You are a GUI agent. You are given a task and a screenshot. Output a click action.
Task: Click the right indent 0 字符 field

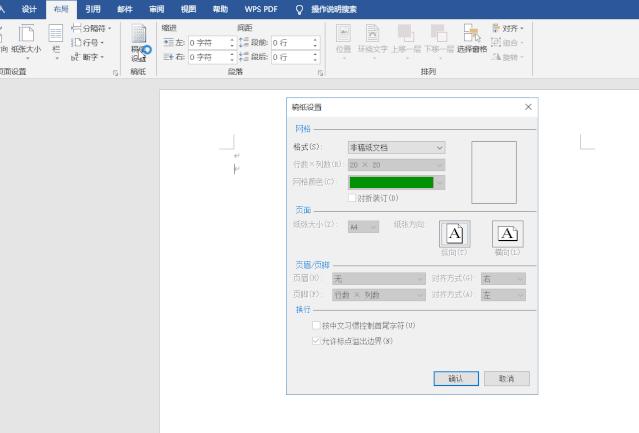tap(208, 57)
